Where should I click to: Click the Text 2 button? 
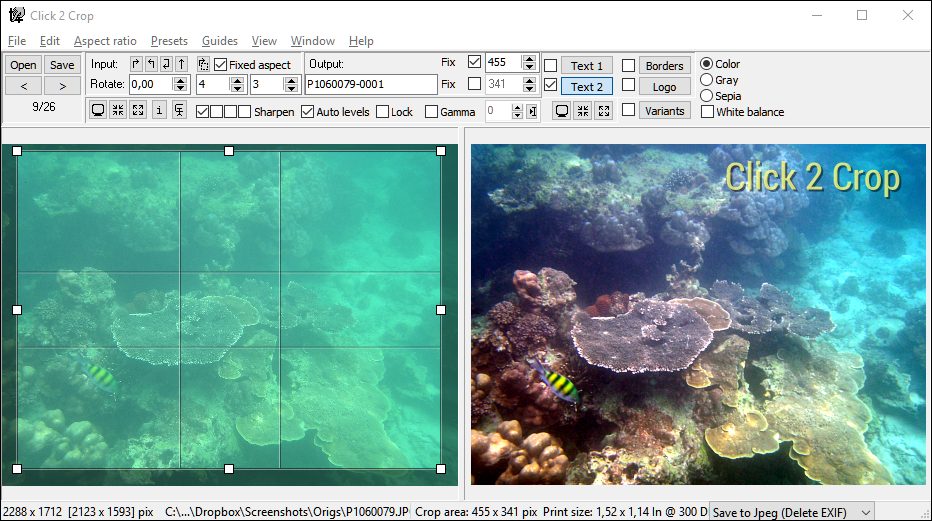point(587,86)
